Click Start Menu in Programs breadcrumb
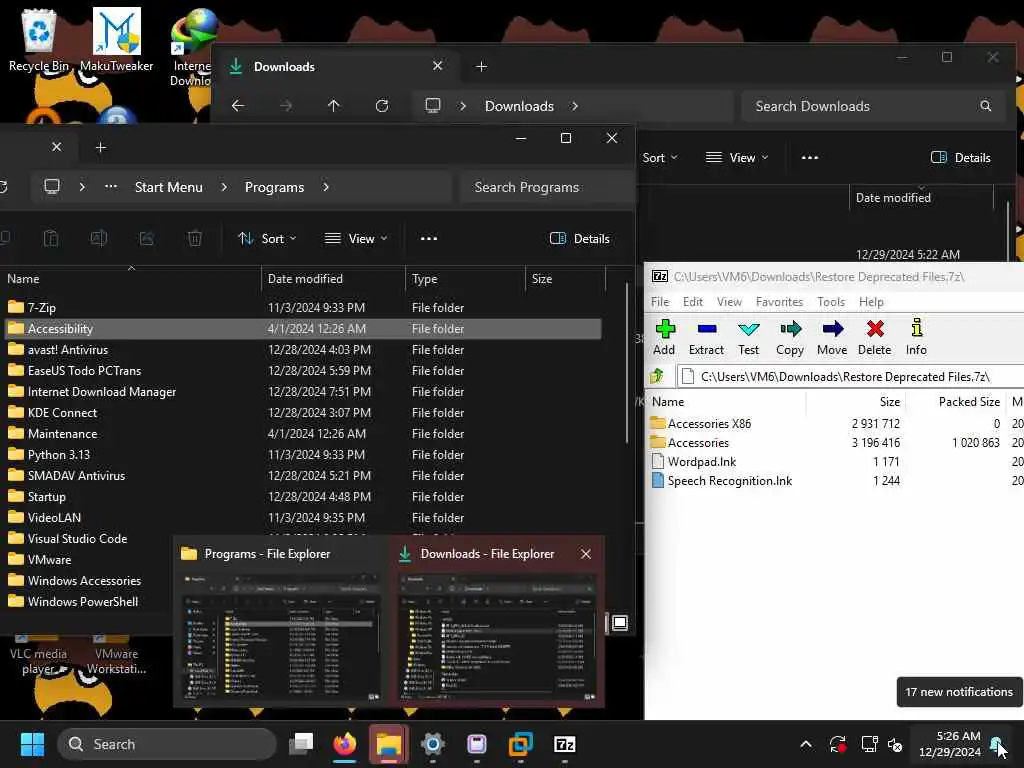 pos(168,187)
